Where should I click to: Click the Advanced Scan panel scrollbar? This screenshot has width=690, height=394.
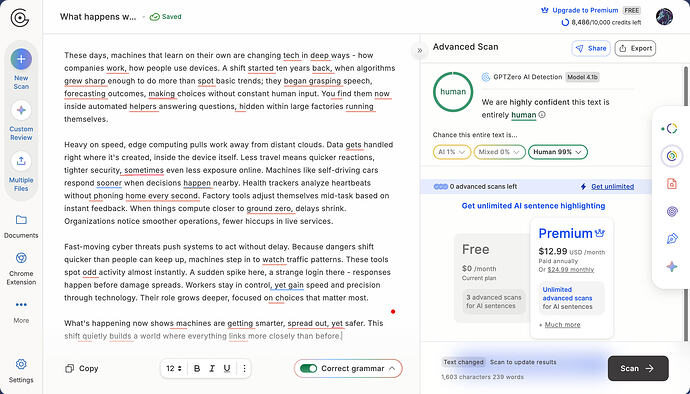(x=686, y=203)
